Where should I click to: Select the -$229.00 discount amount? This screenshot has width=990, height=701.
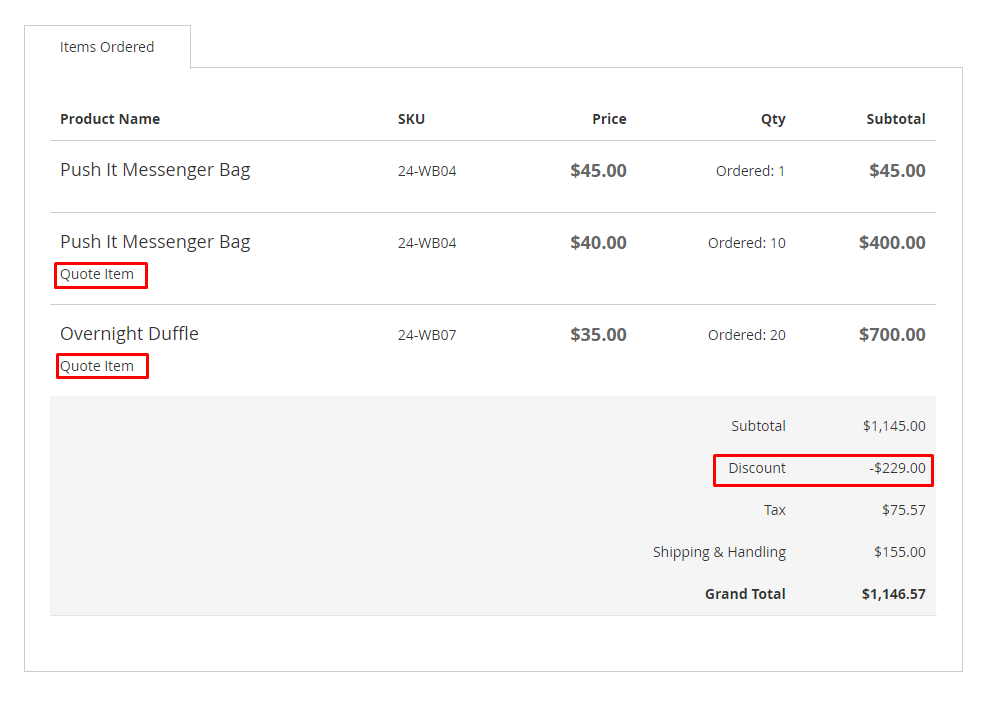click(897, 468)
